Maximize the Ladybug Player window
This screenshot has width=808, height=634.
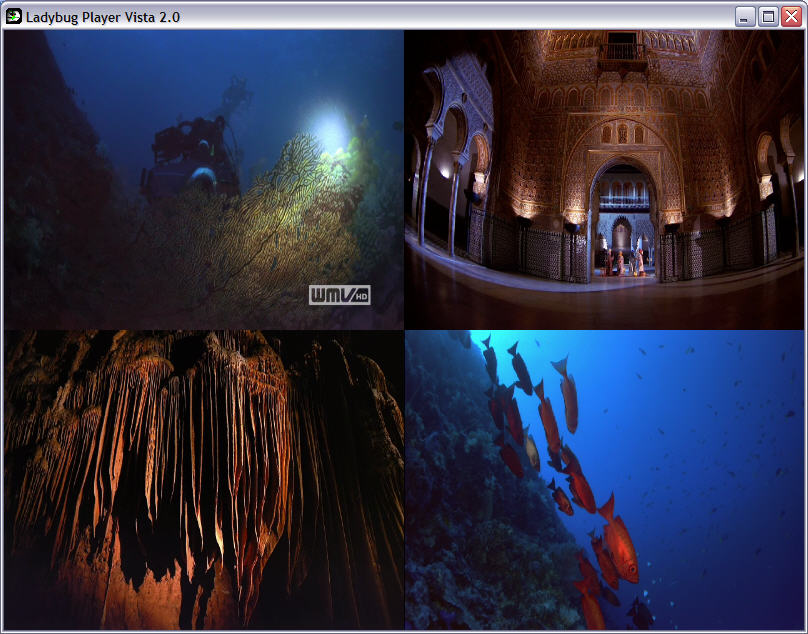click(768, 16)
